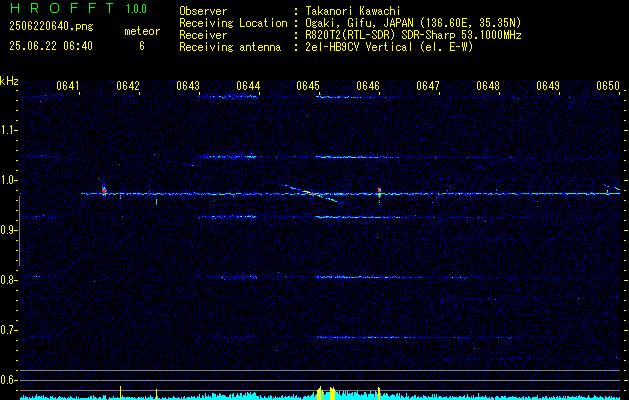Click the R820T2(RTL-SDR) SDR-Sharp 53.1000MHz text

coord(413,35)
